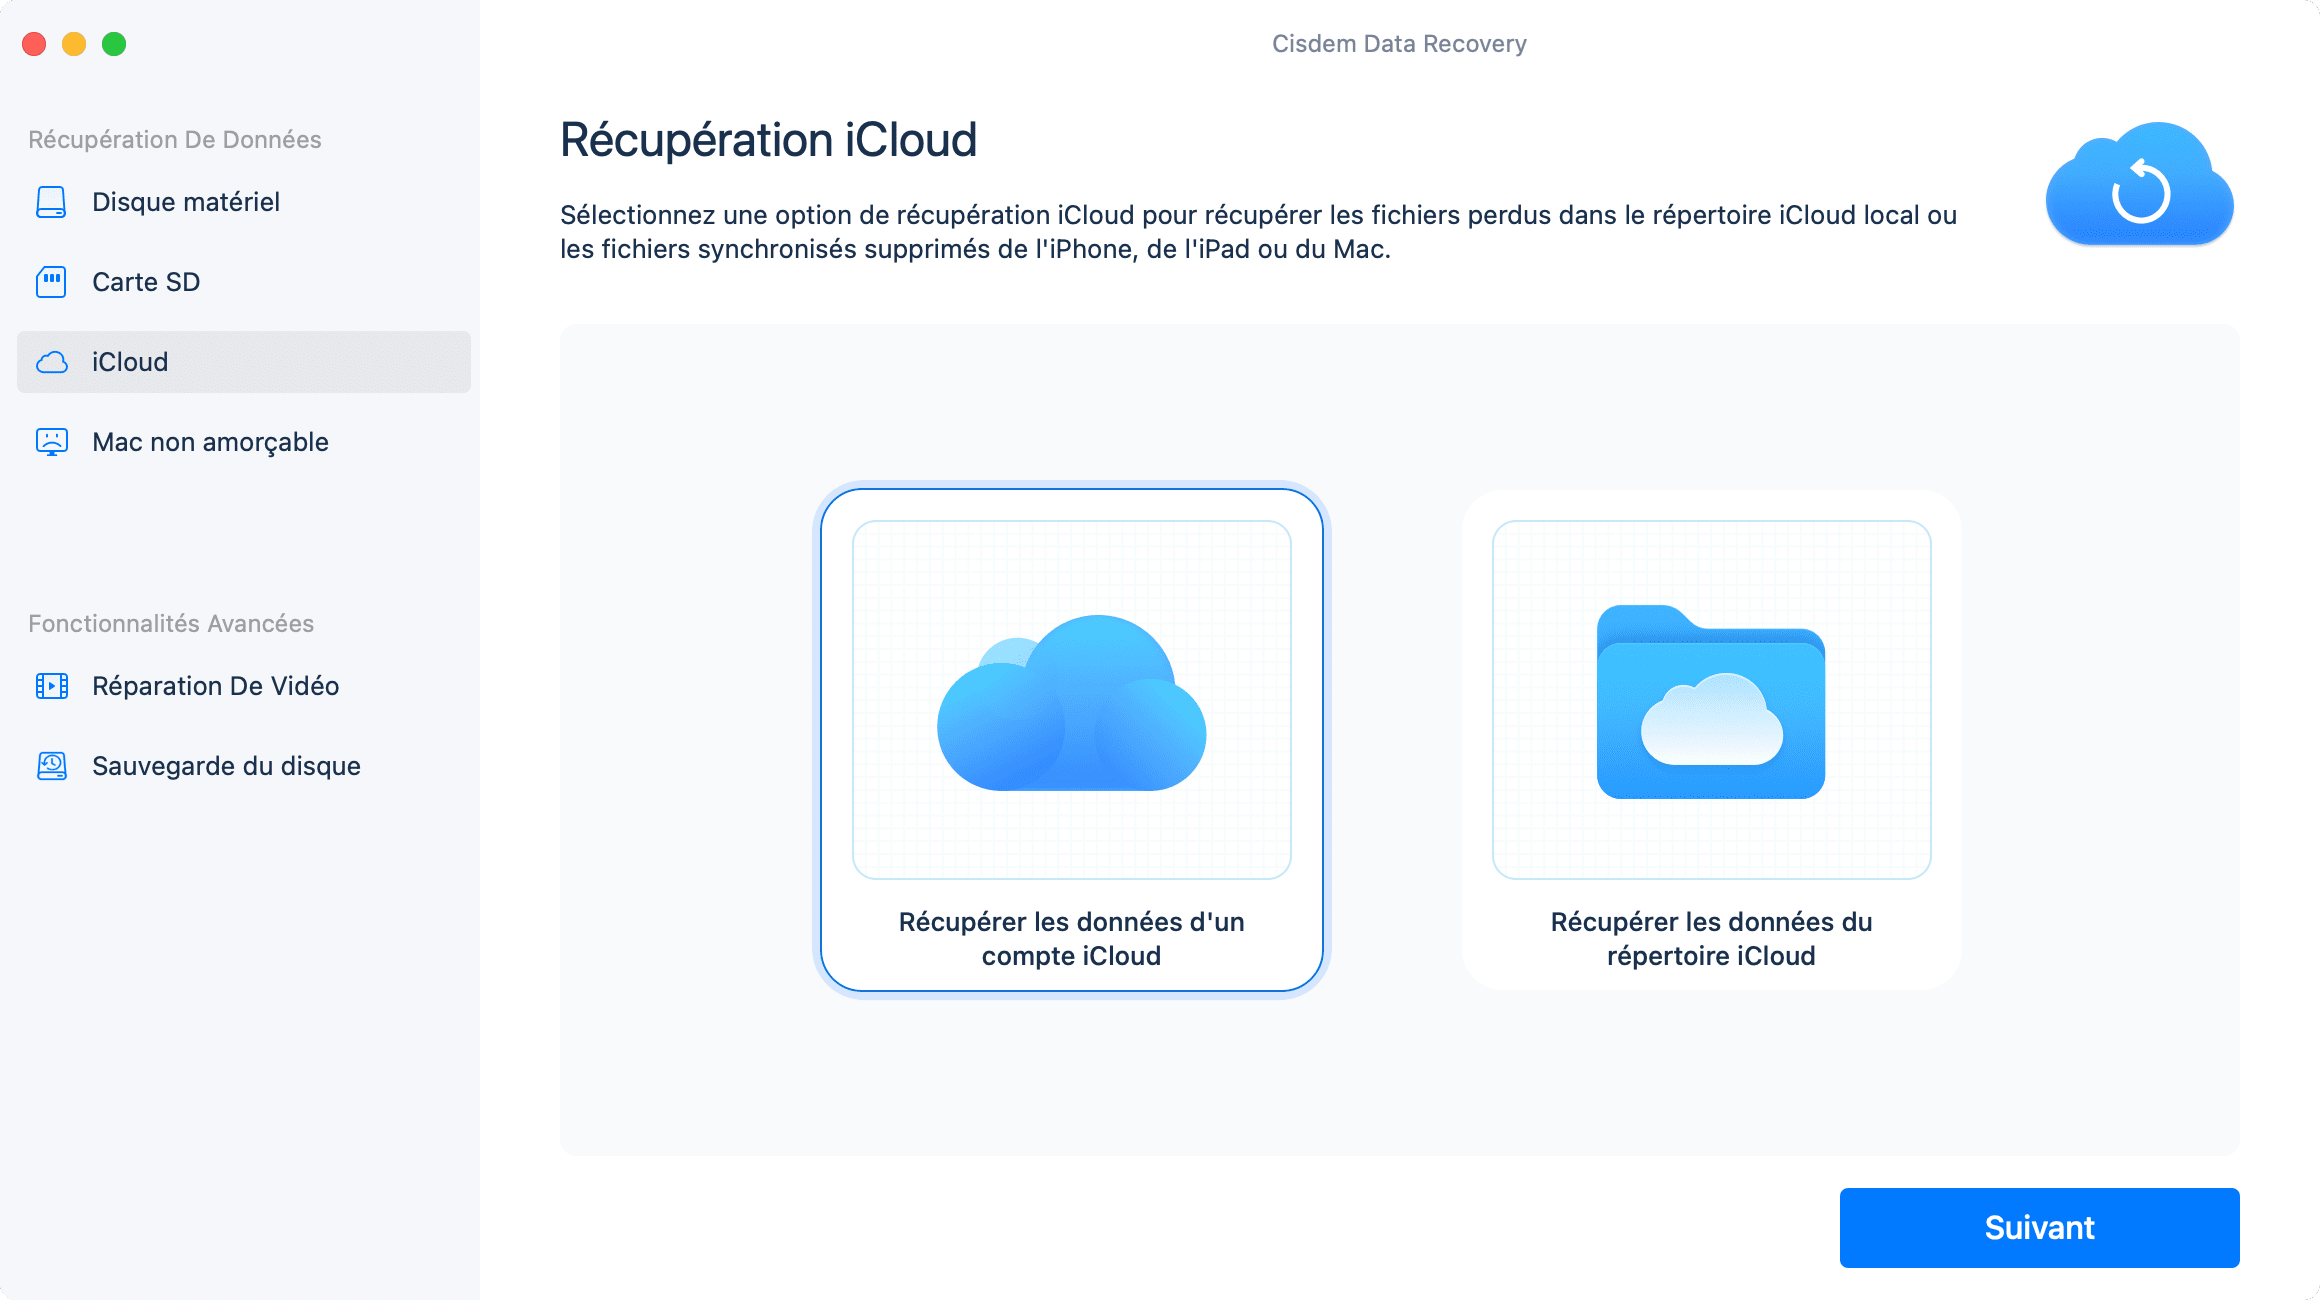
Task: Close the window with the red button
Action: click(x=34, y=44)
